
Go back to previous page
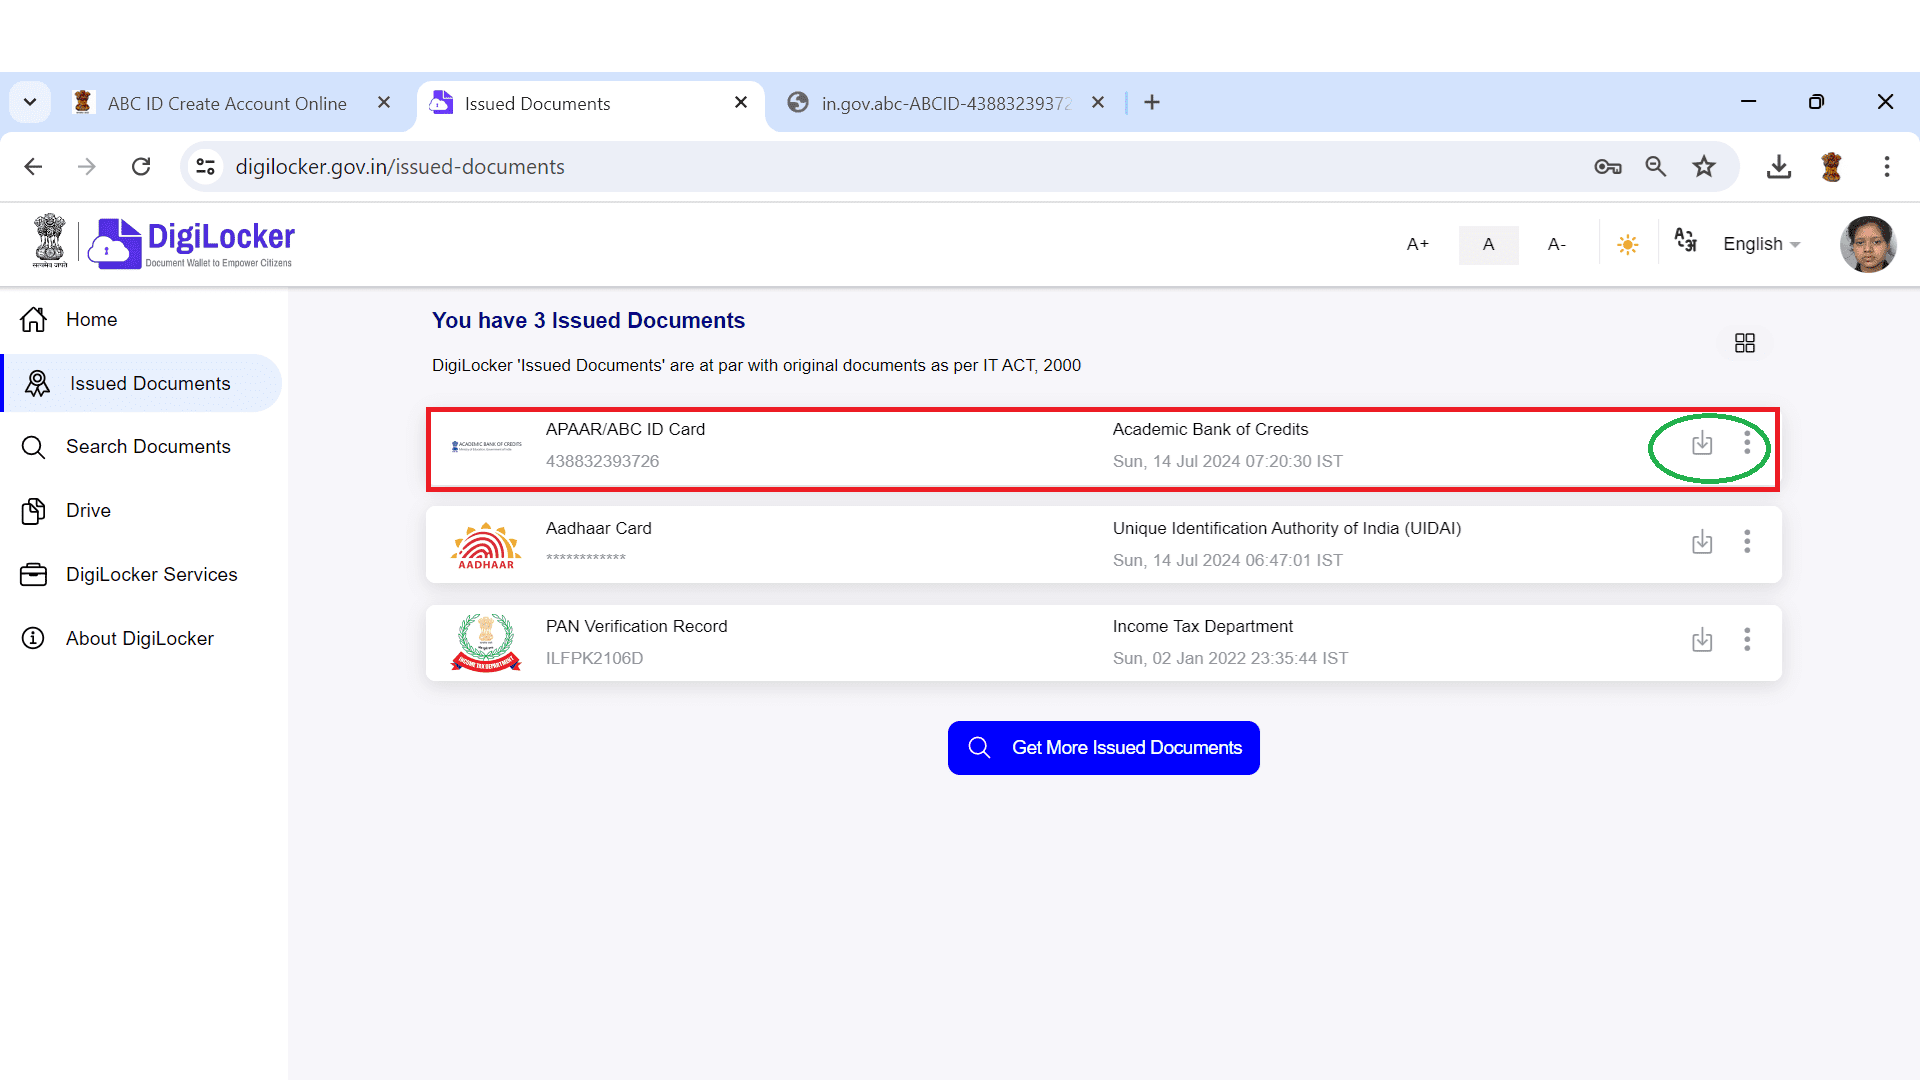33,166
